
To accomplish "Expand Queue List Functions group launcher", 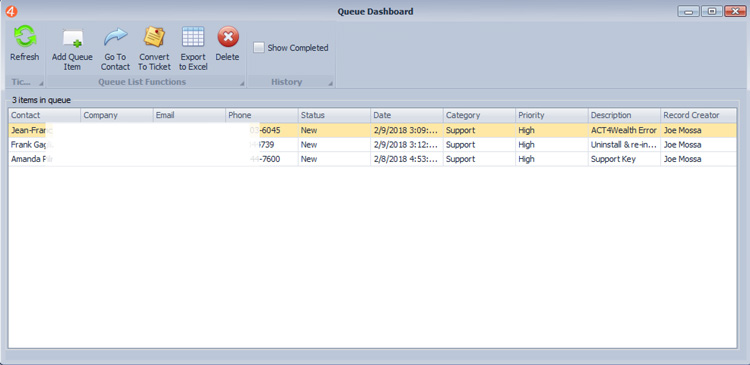I will 242,84.
